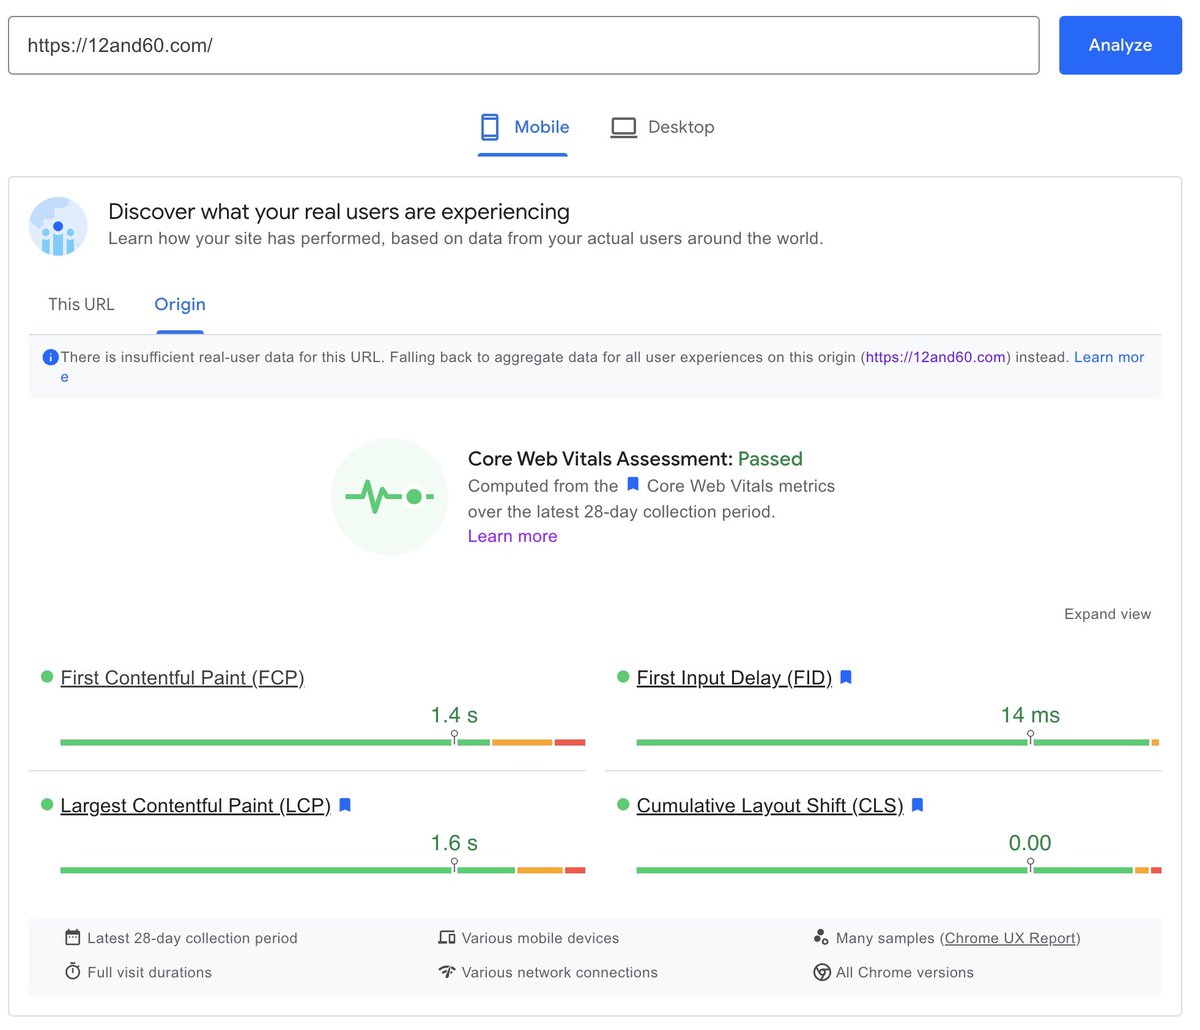
Task: Click the desktop laptop icon
Action: (x=624, y=128)
